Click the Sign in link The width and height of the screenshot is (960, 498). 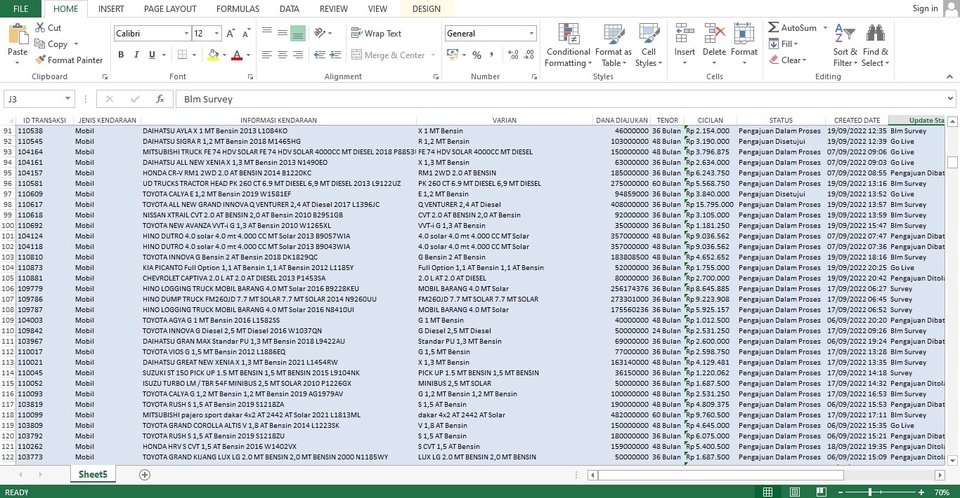[x=925, y=8]
